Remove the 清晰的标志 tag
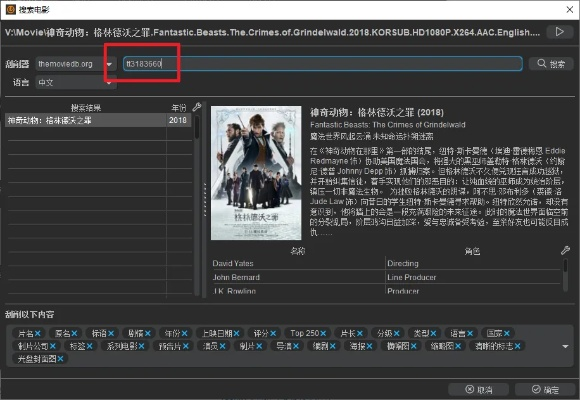 pyautogui.click(x=517, y=346)
